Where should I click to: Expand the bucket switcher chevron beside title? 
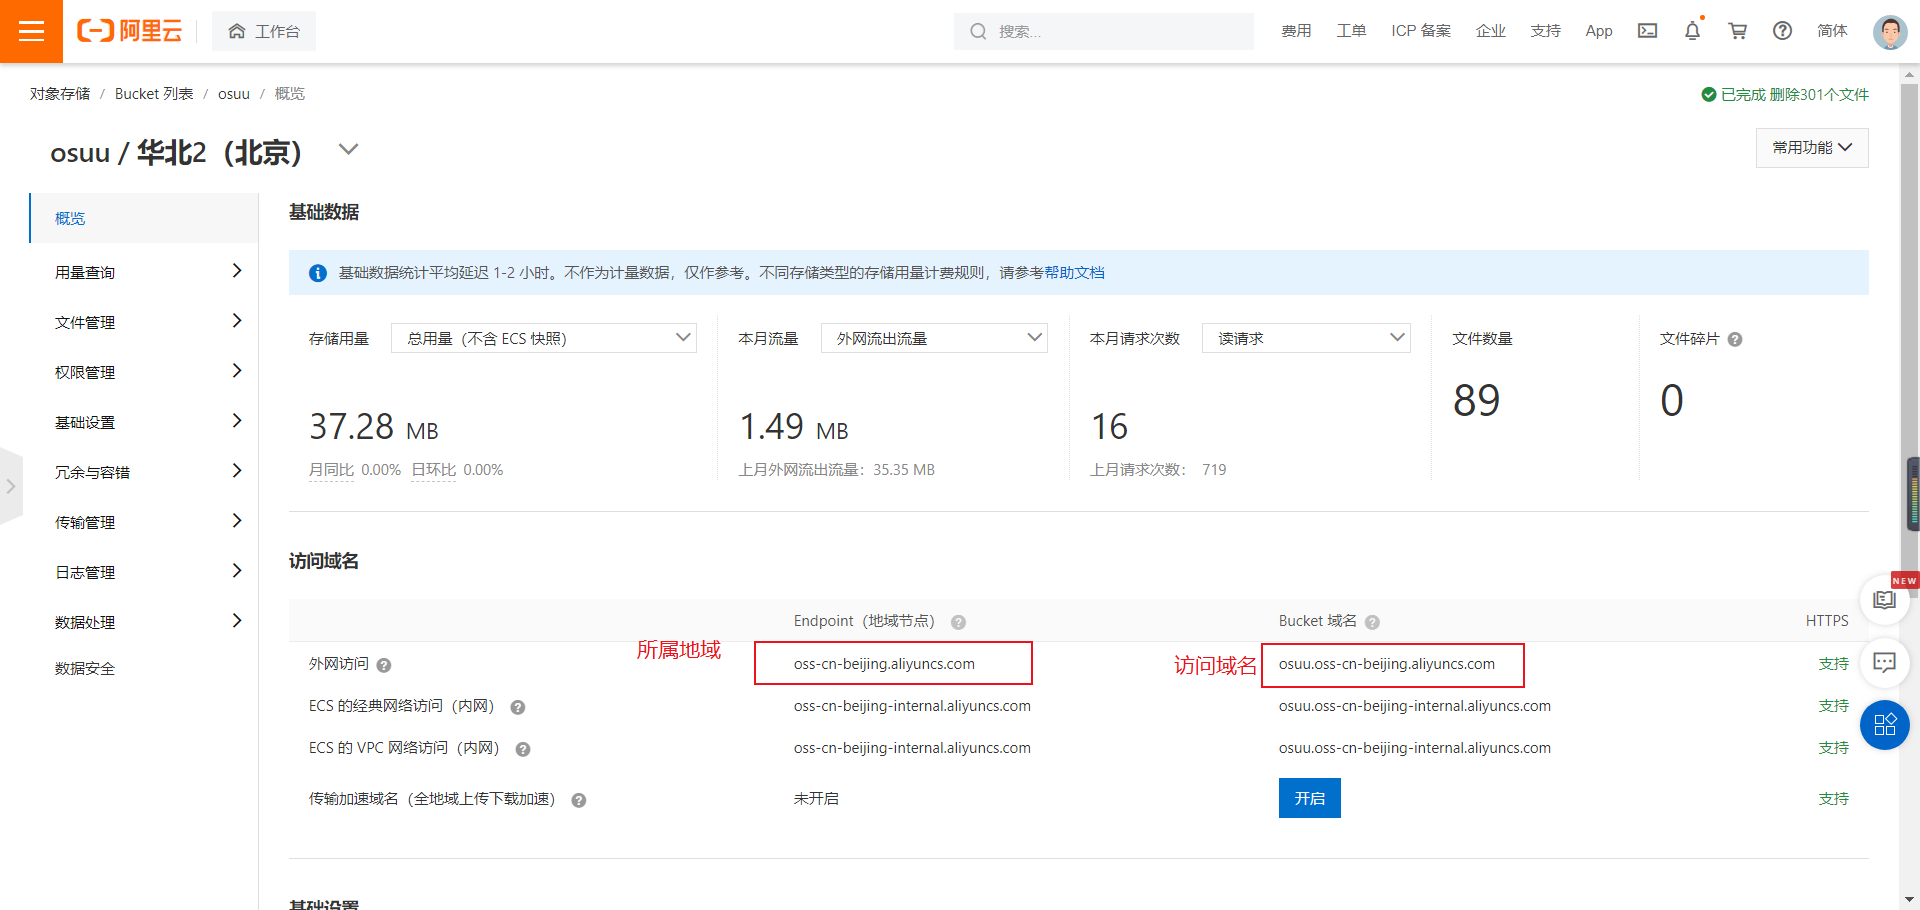click(348, 149)
